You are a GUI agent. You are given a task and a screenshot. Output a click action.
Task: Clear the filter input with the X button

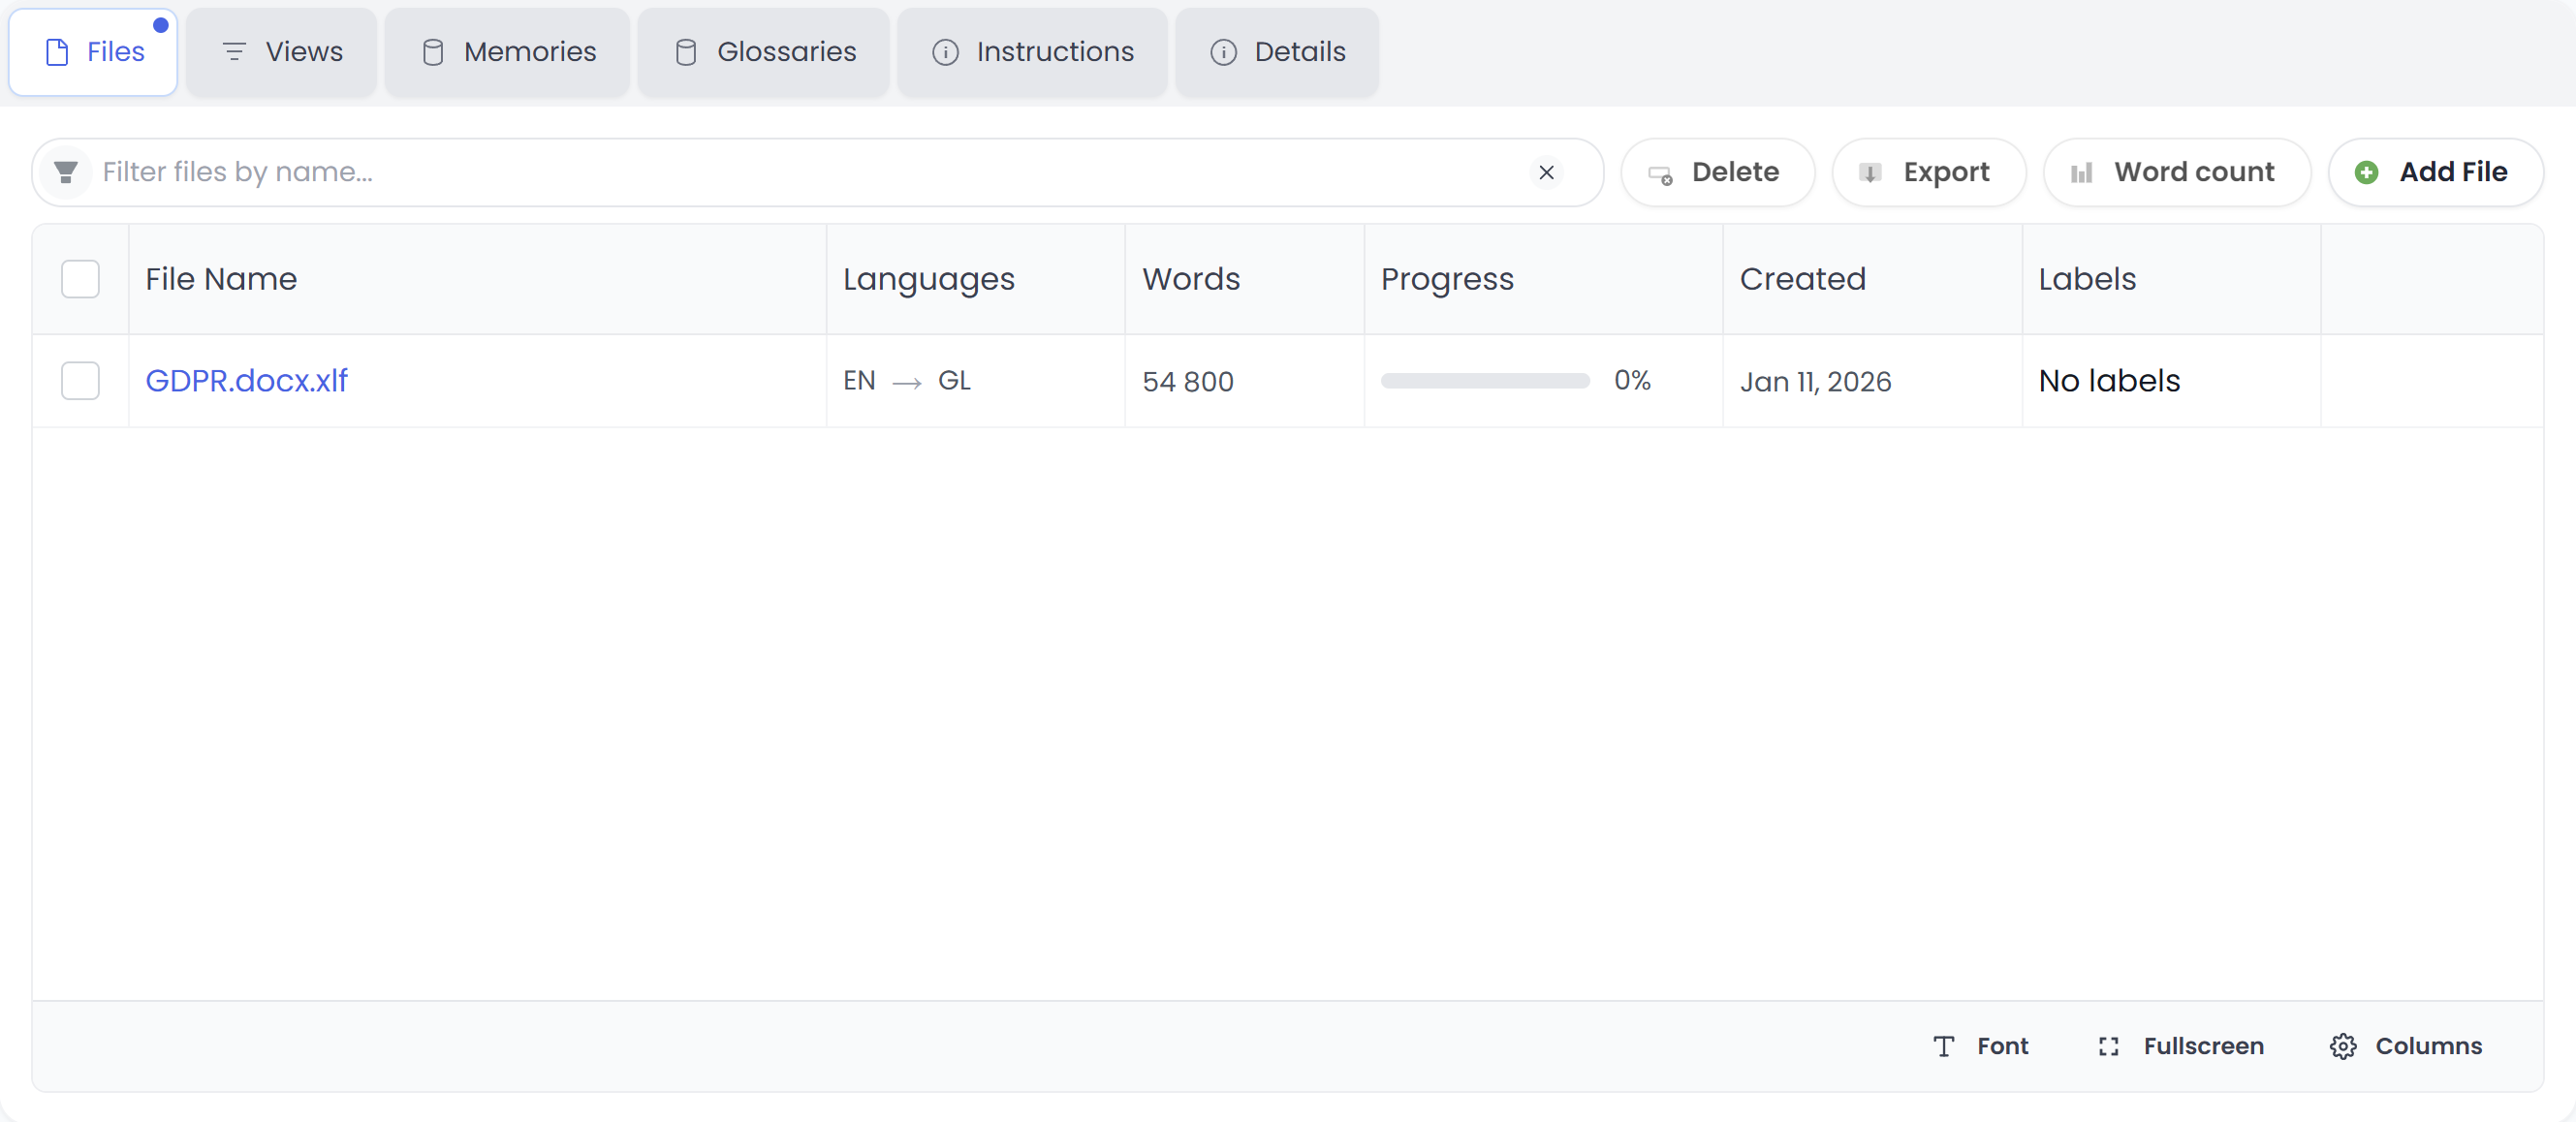pyautogui.click(x=1546, y=171)
